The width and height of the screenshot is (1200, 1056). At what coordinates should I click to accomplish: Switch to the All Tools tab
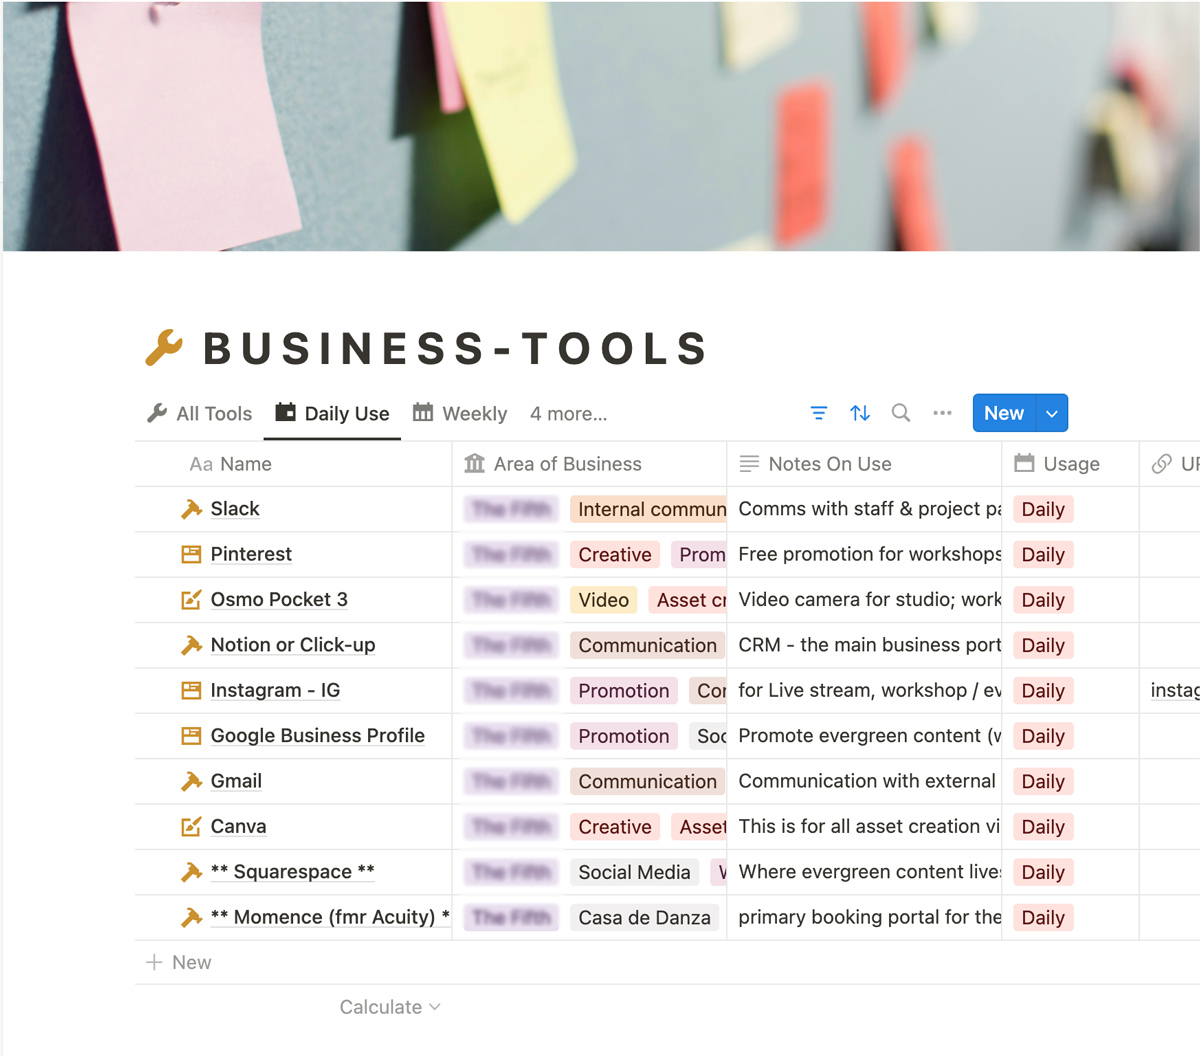[x=200, y=414]
